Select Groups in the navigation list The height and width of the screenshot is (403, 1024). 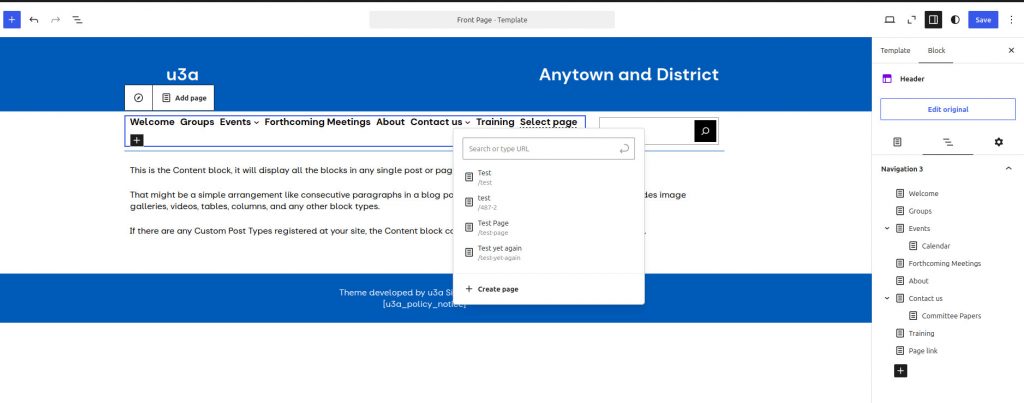click(920, 211)
